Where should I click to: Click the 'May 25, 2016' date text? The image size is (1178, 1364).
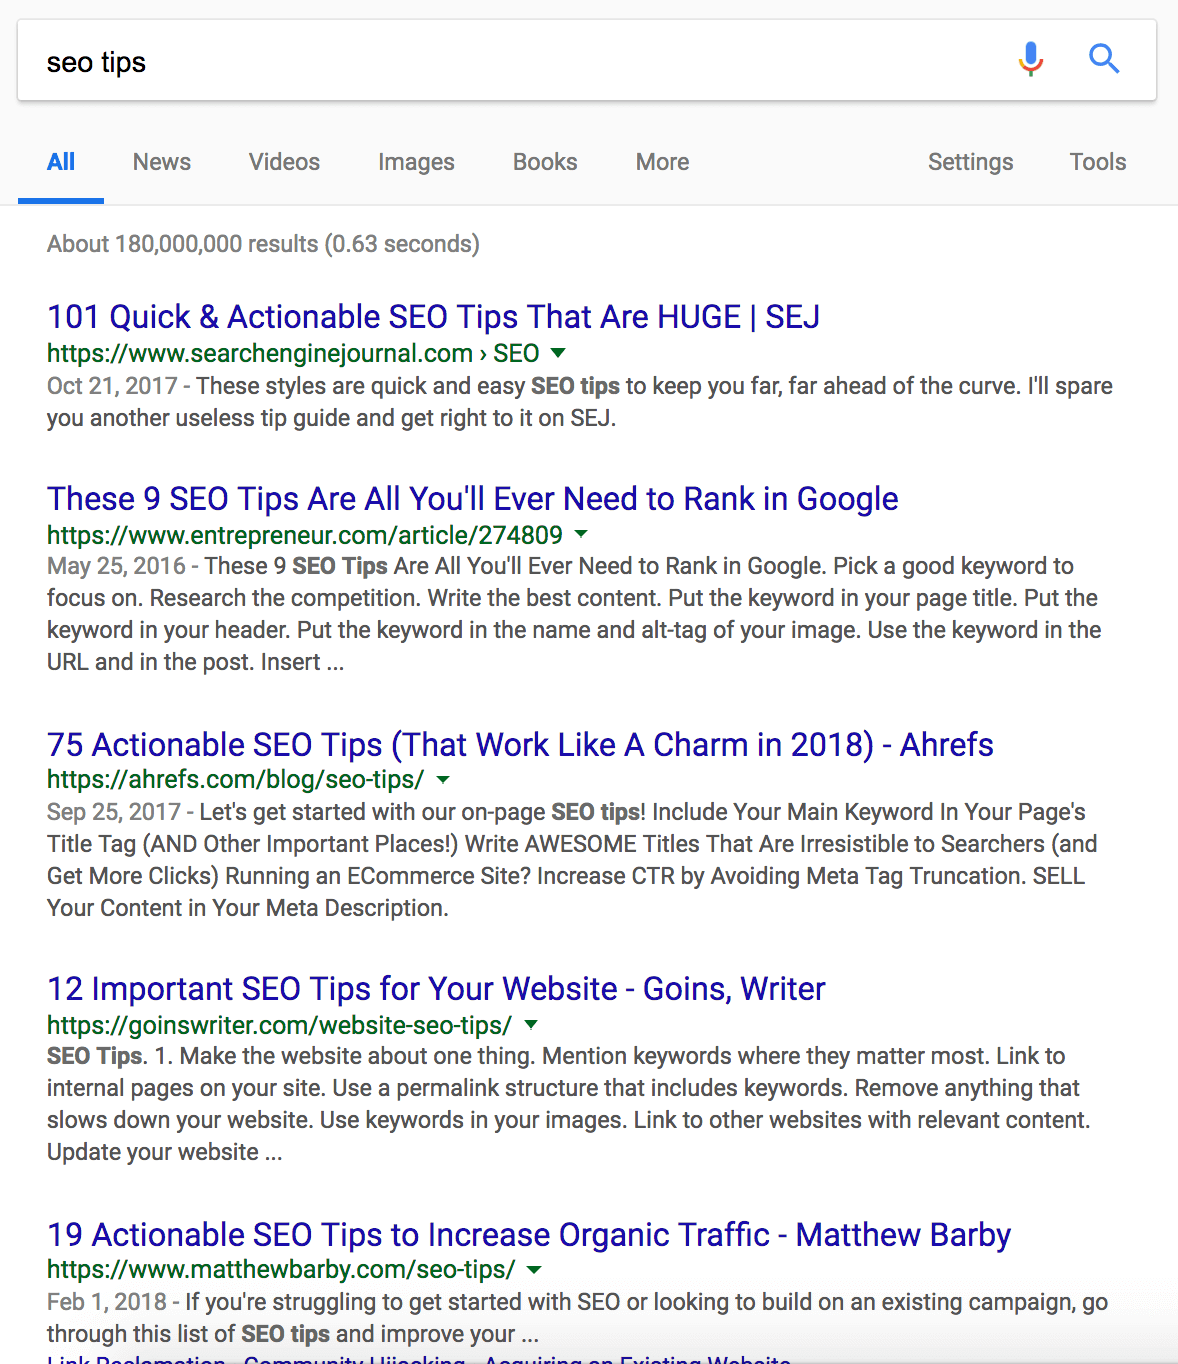pos(116,566)
